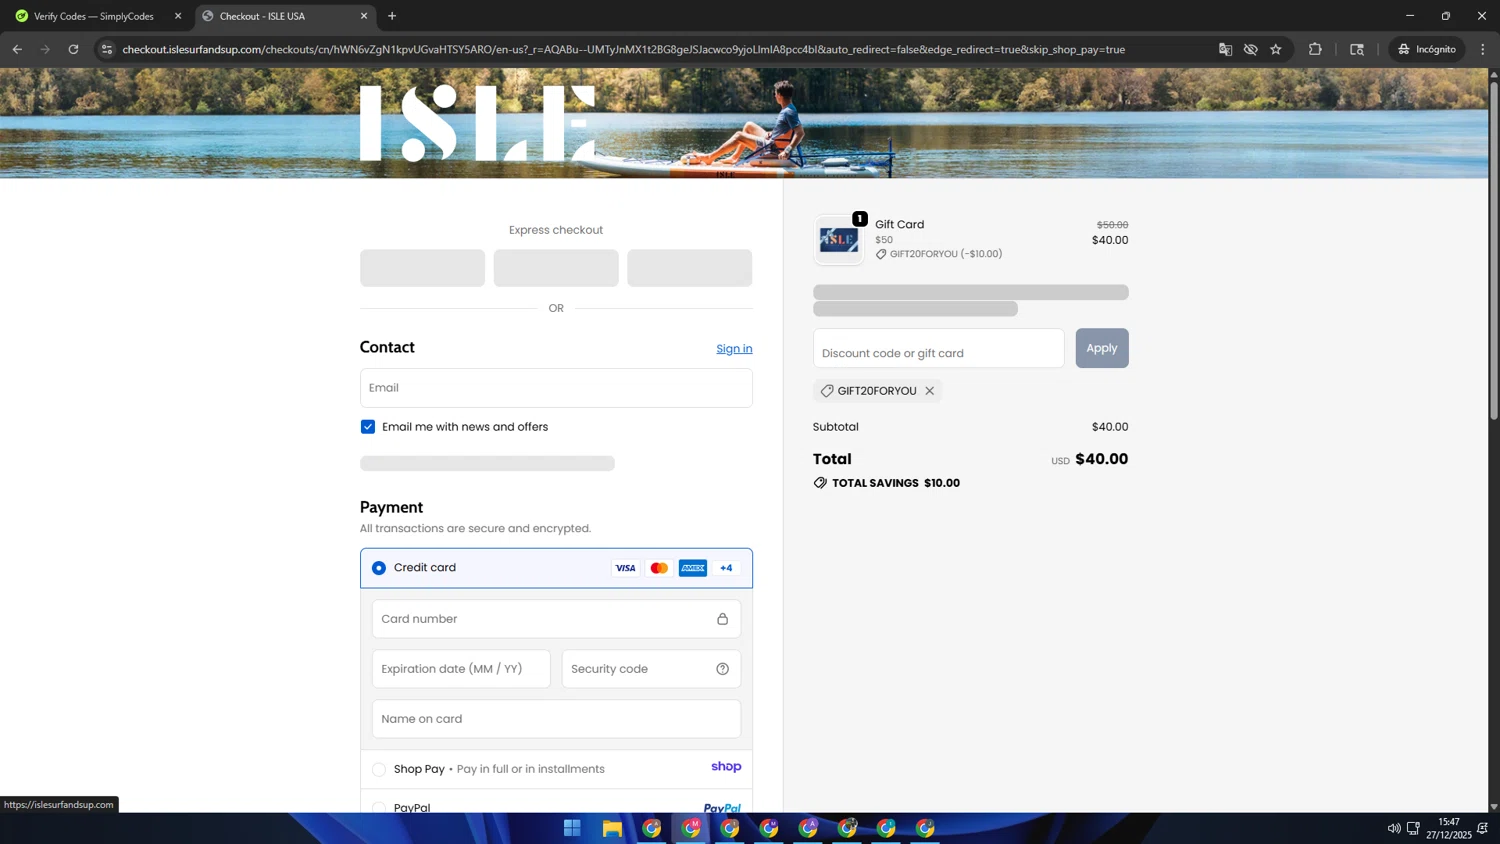Click the volume icon in system tray
This screenshot has width=1500, height=844.
1393,828
